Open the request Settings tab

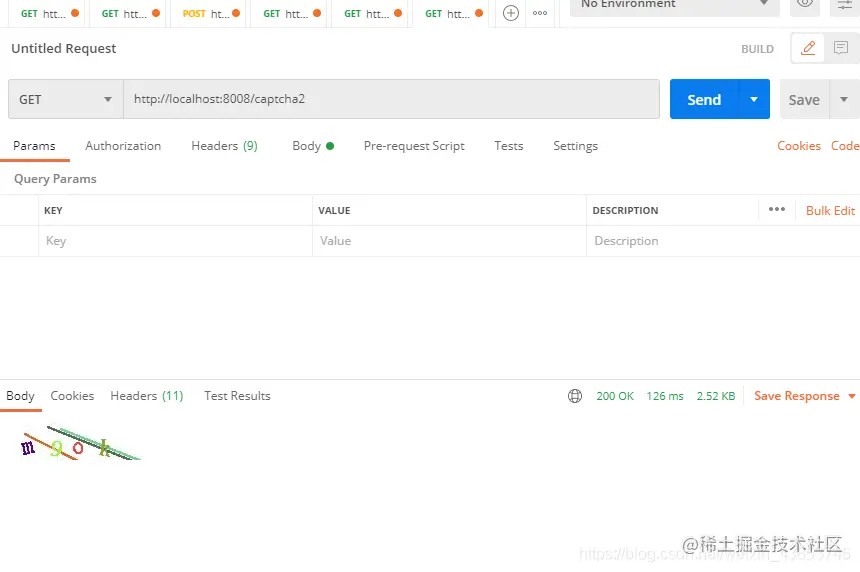(575, 146)
